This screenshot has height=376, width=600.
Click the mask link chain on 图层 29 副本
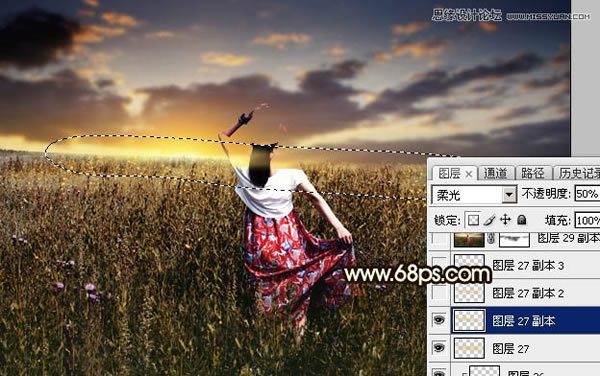click(x=491, y=239)
